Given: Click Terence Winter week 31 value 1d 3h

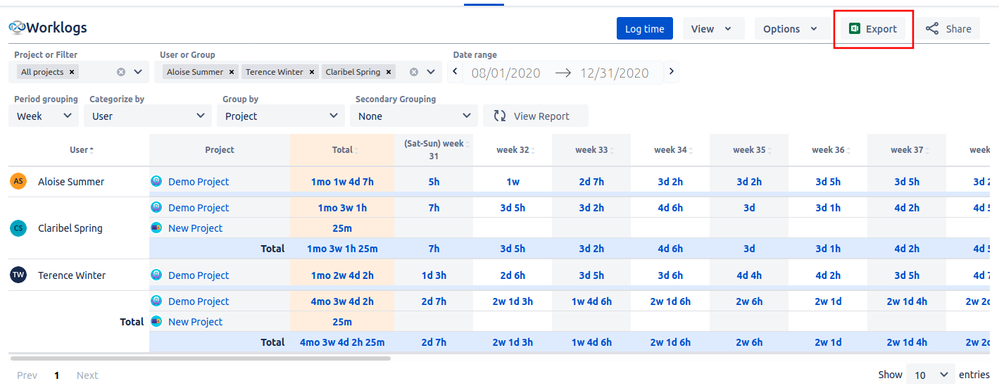Looking at the screenshot, I should (434, 275).
